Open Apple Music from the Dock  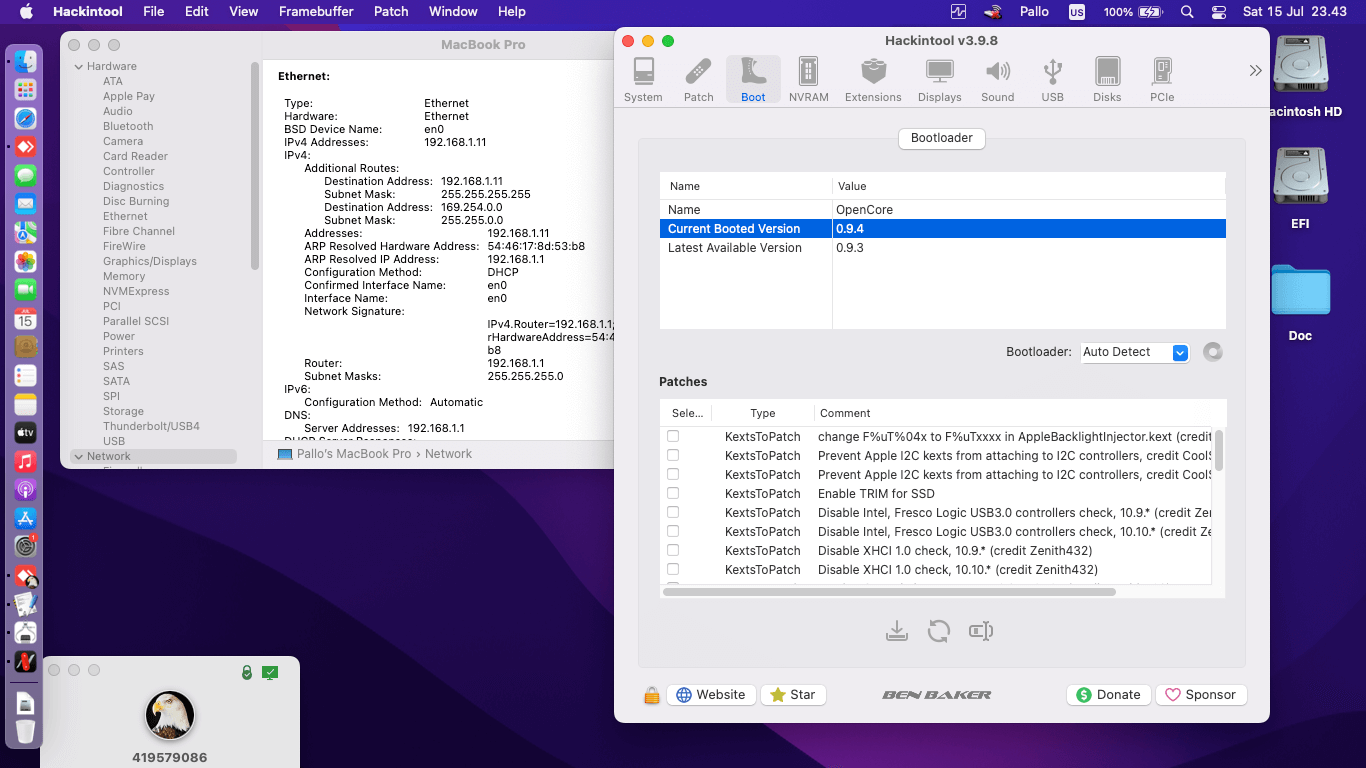[26, 462]
